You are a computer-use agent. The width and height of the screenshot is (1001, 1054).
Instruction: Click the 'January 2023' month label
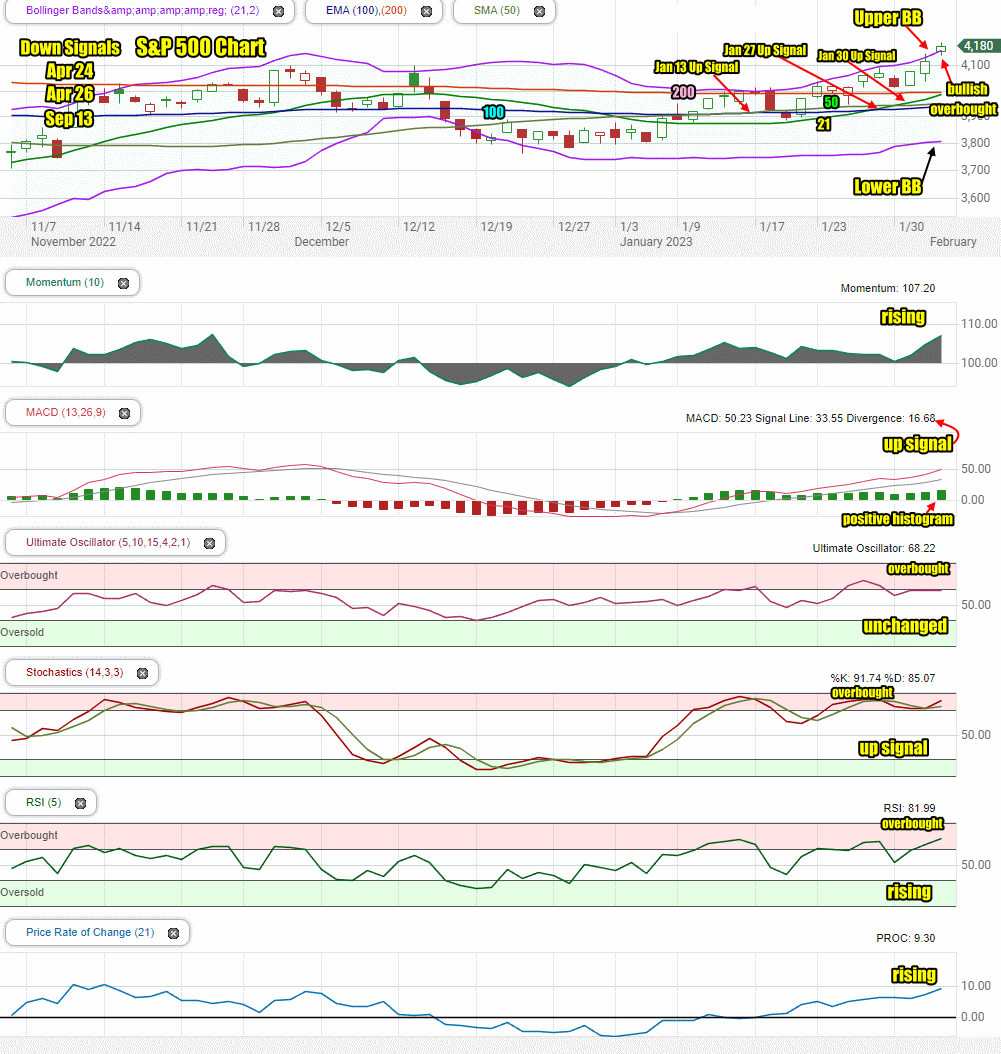(x=656, y=242)
